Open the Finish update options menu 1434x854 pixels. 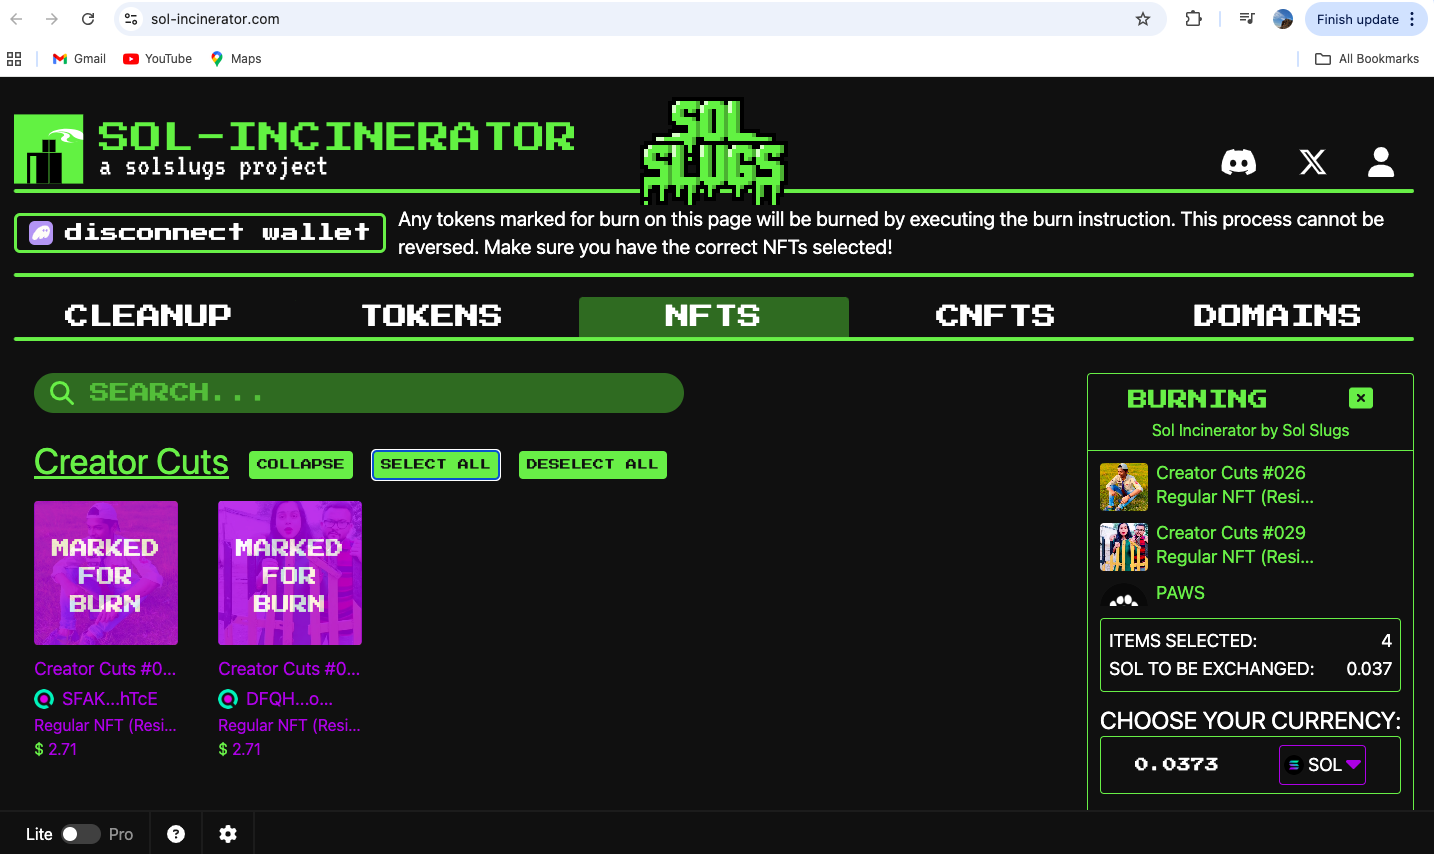click(x=1410, y=18)
